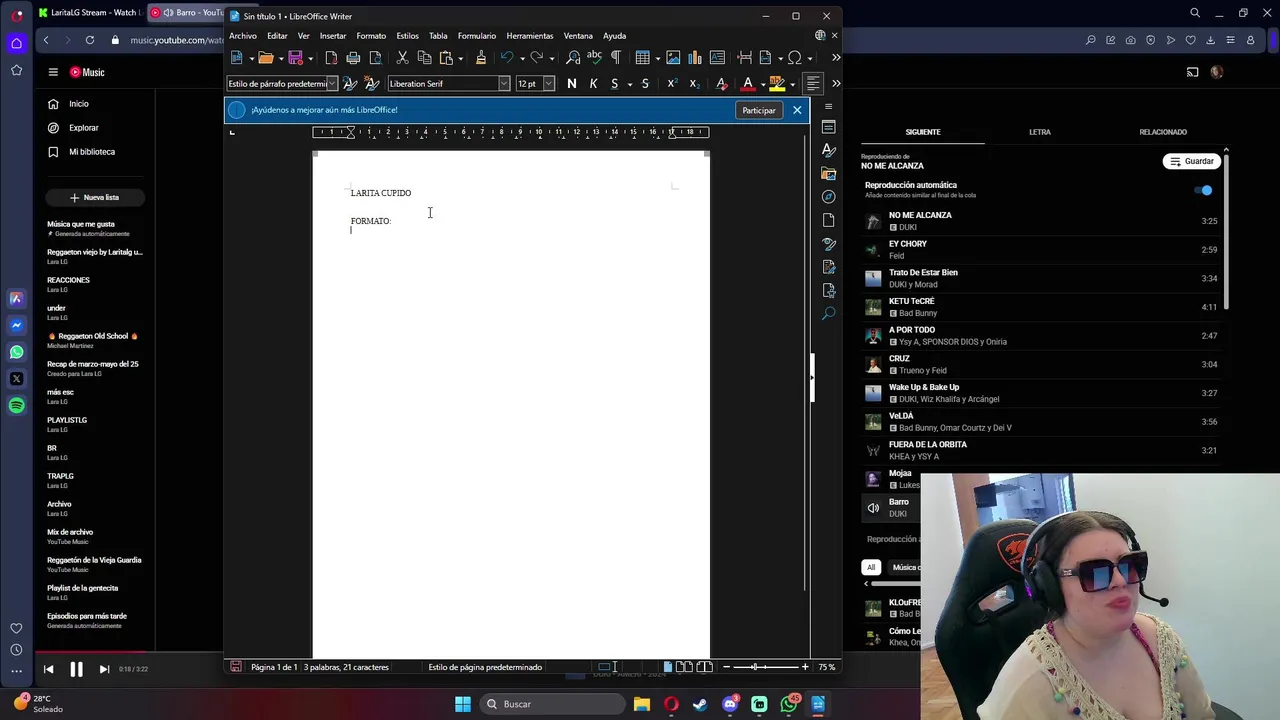Toggle italic (K) formatting
The width and height of the screenshot is (1280, 720).
(x=594, y=84)
